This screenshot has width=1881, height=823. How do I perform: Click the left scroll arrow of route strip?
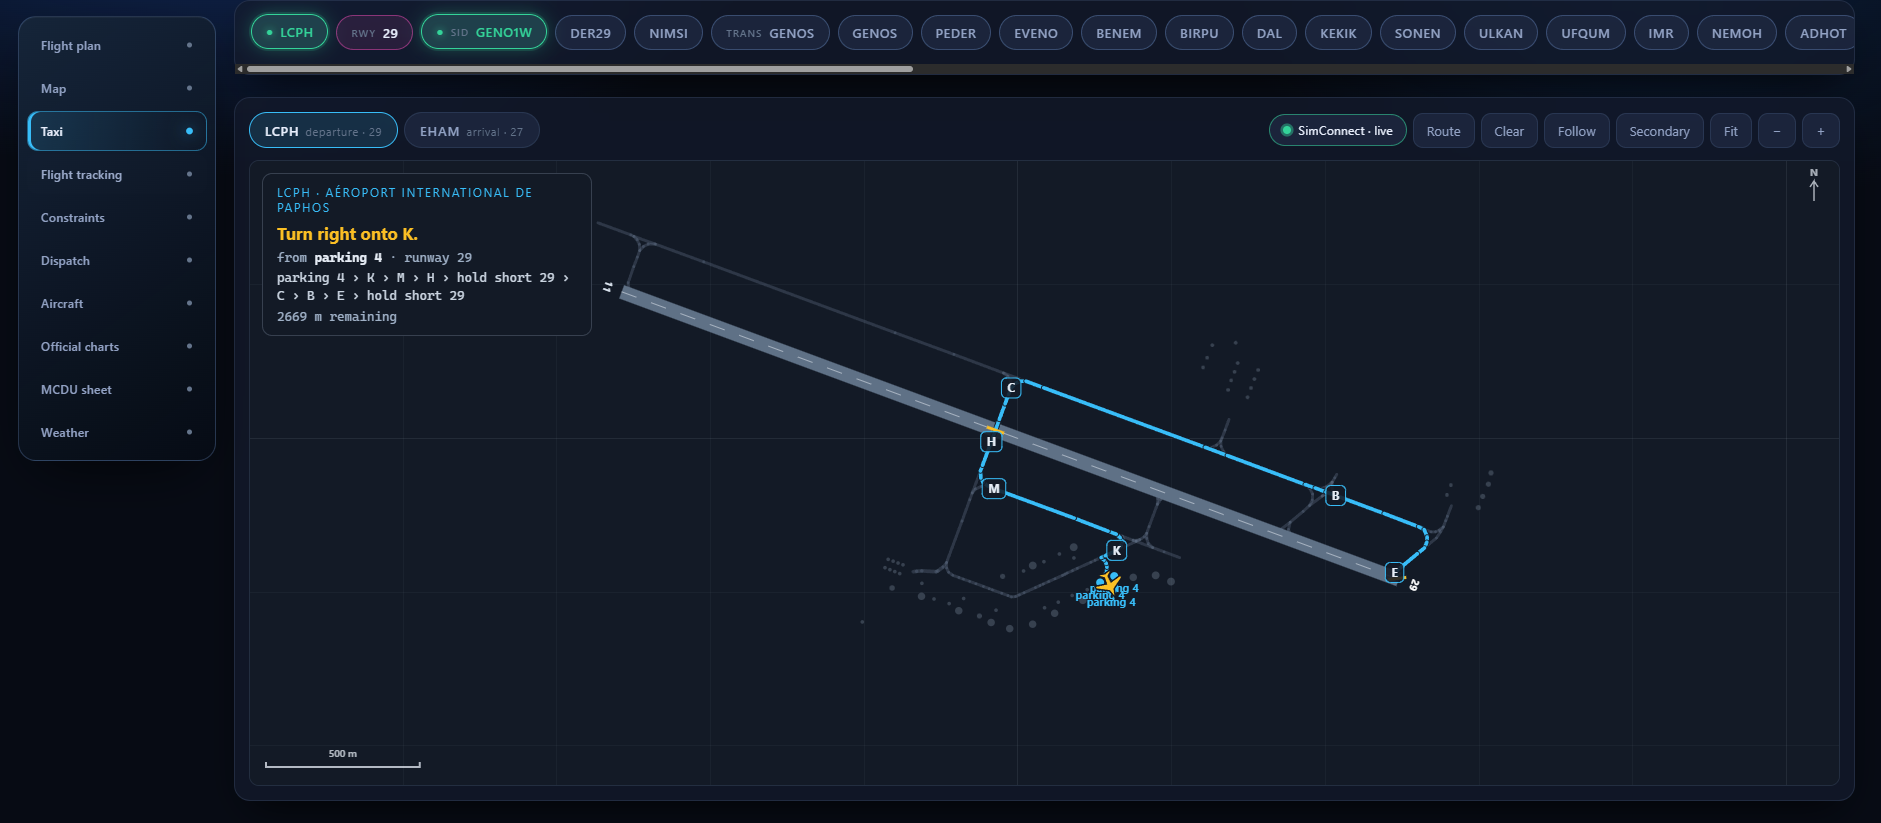(239, 69)
